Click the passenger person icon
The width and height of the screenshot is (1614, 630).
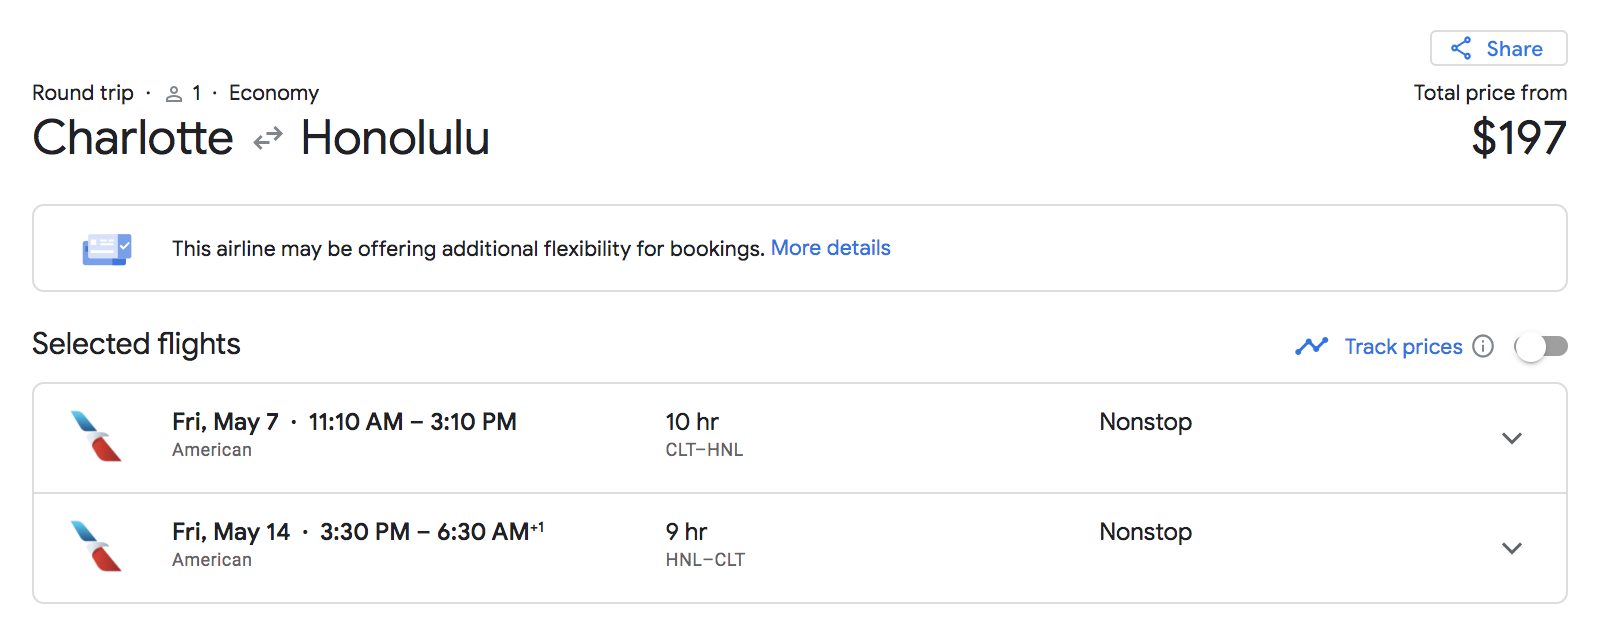[x=176, y=92]
